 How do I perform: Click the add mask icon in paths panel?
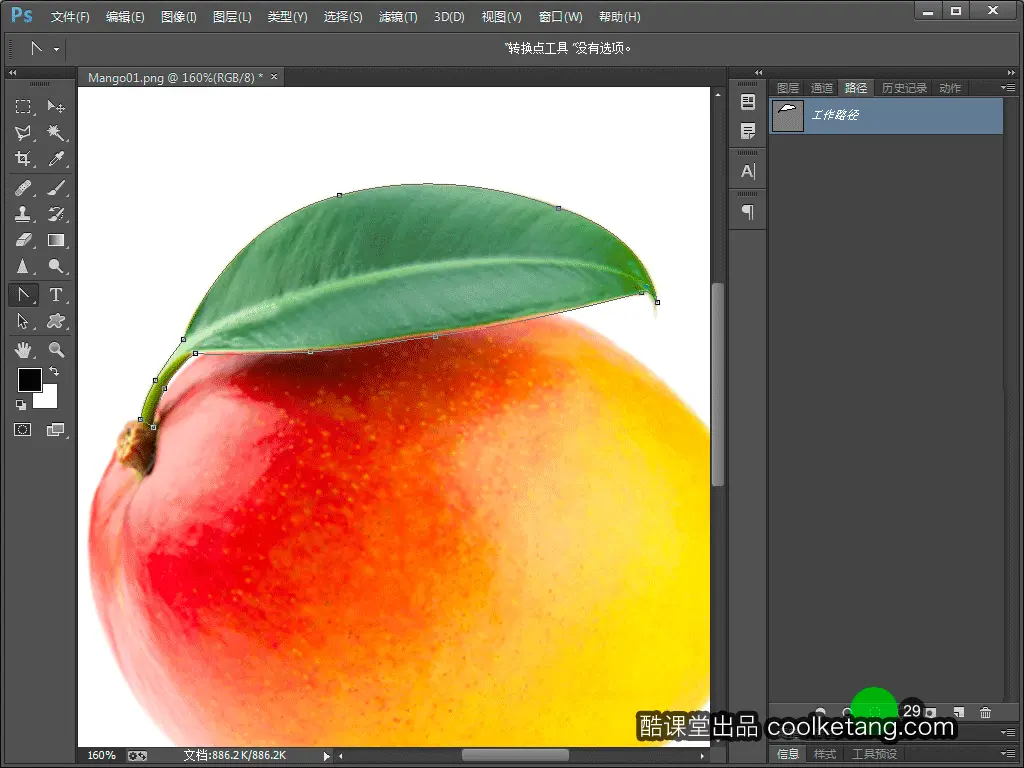pyautogui.click(x=931, y=712)
